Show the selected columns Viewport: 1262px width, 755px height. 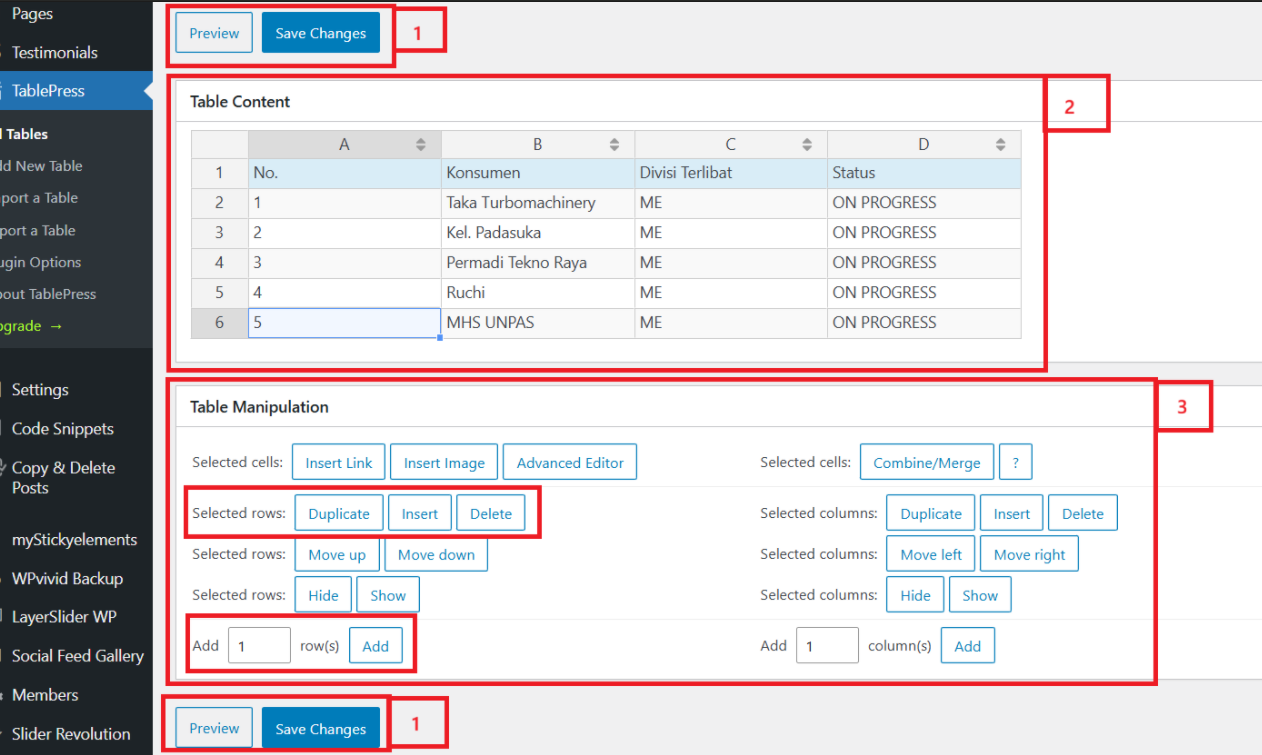point(980,595)
